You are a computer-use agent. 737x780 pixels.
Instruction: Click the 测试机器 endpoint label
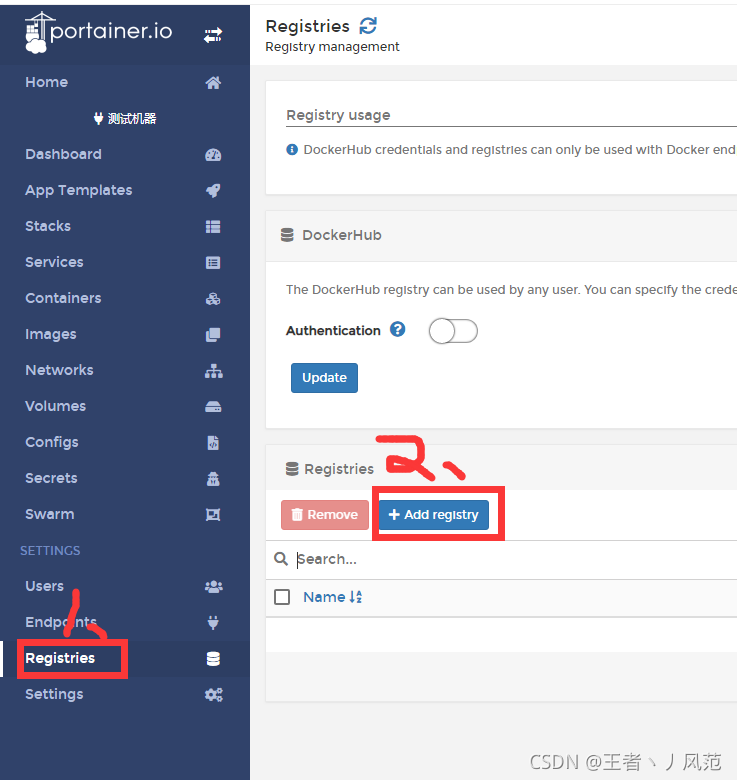[x=125, y=118]
